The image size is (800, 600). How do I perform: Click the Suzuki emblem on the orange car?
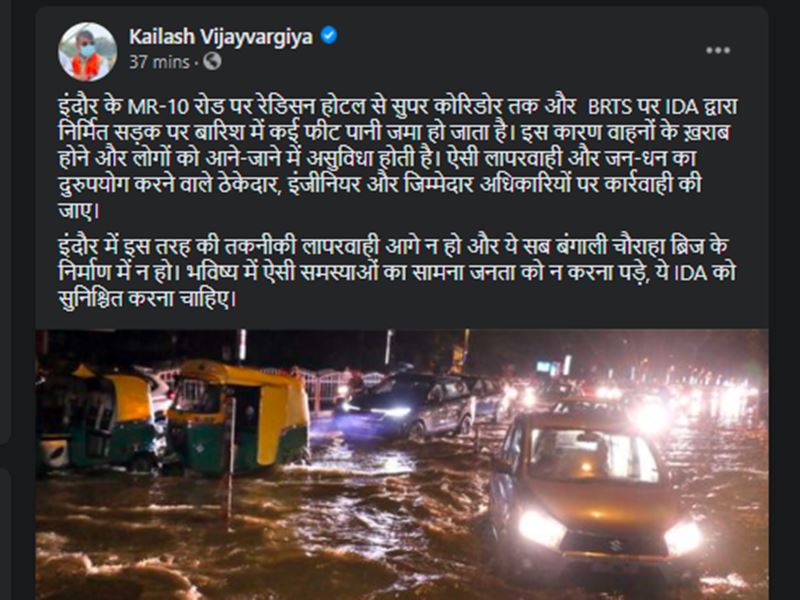[x=616, y=545]
